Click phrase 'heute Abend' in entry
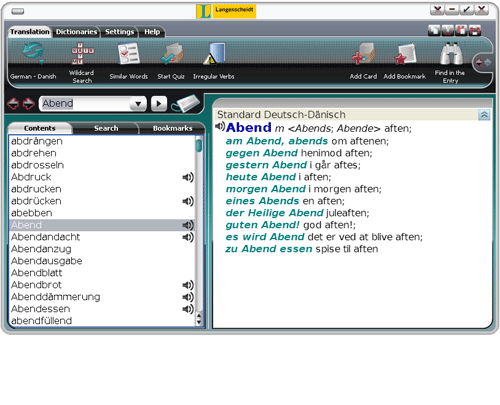This screenshot has width=500, height=405. click(x=261, y=177)
